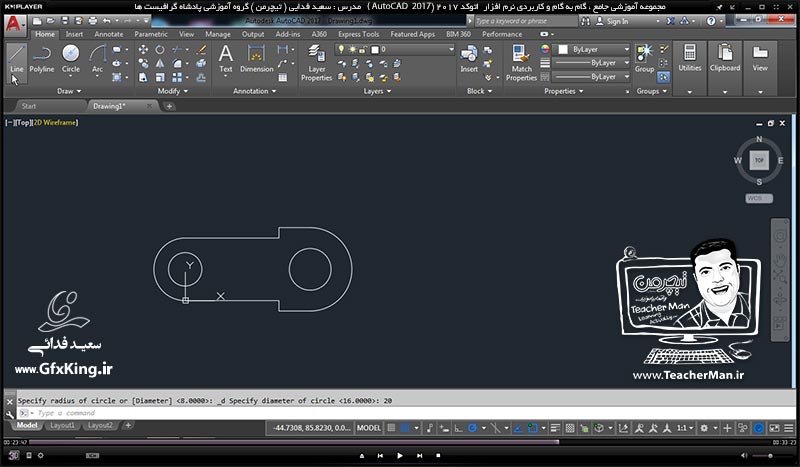Expand the Block panel dropdown
800x467 pixels.
(480, 91)
